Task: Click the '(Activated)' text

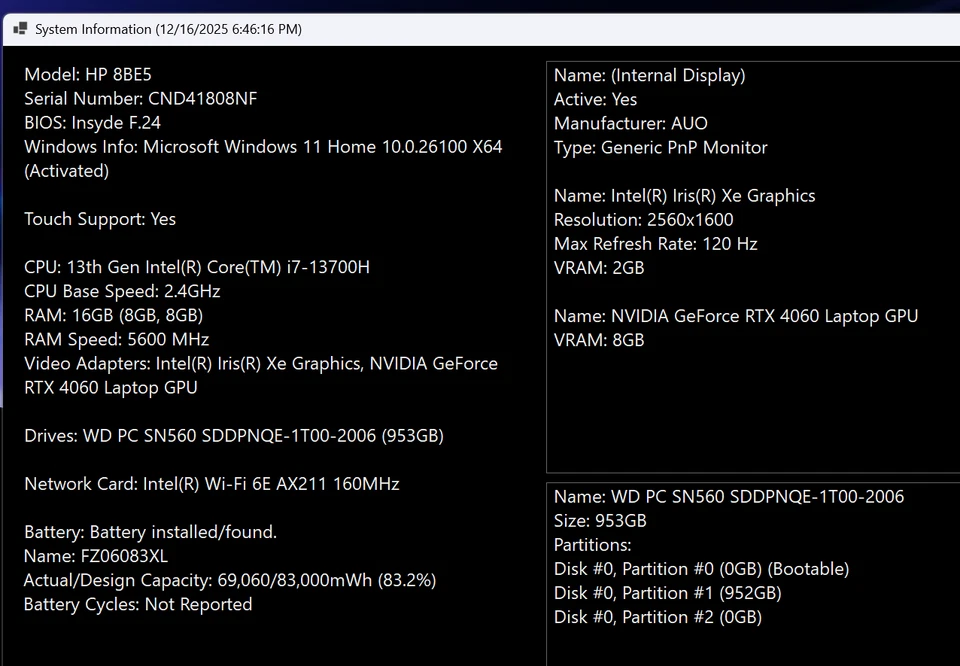Action: pos(67,171)
